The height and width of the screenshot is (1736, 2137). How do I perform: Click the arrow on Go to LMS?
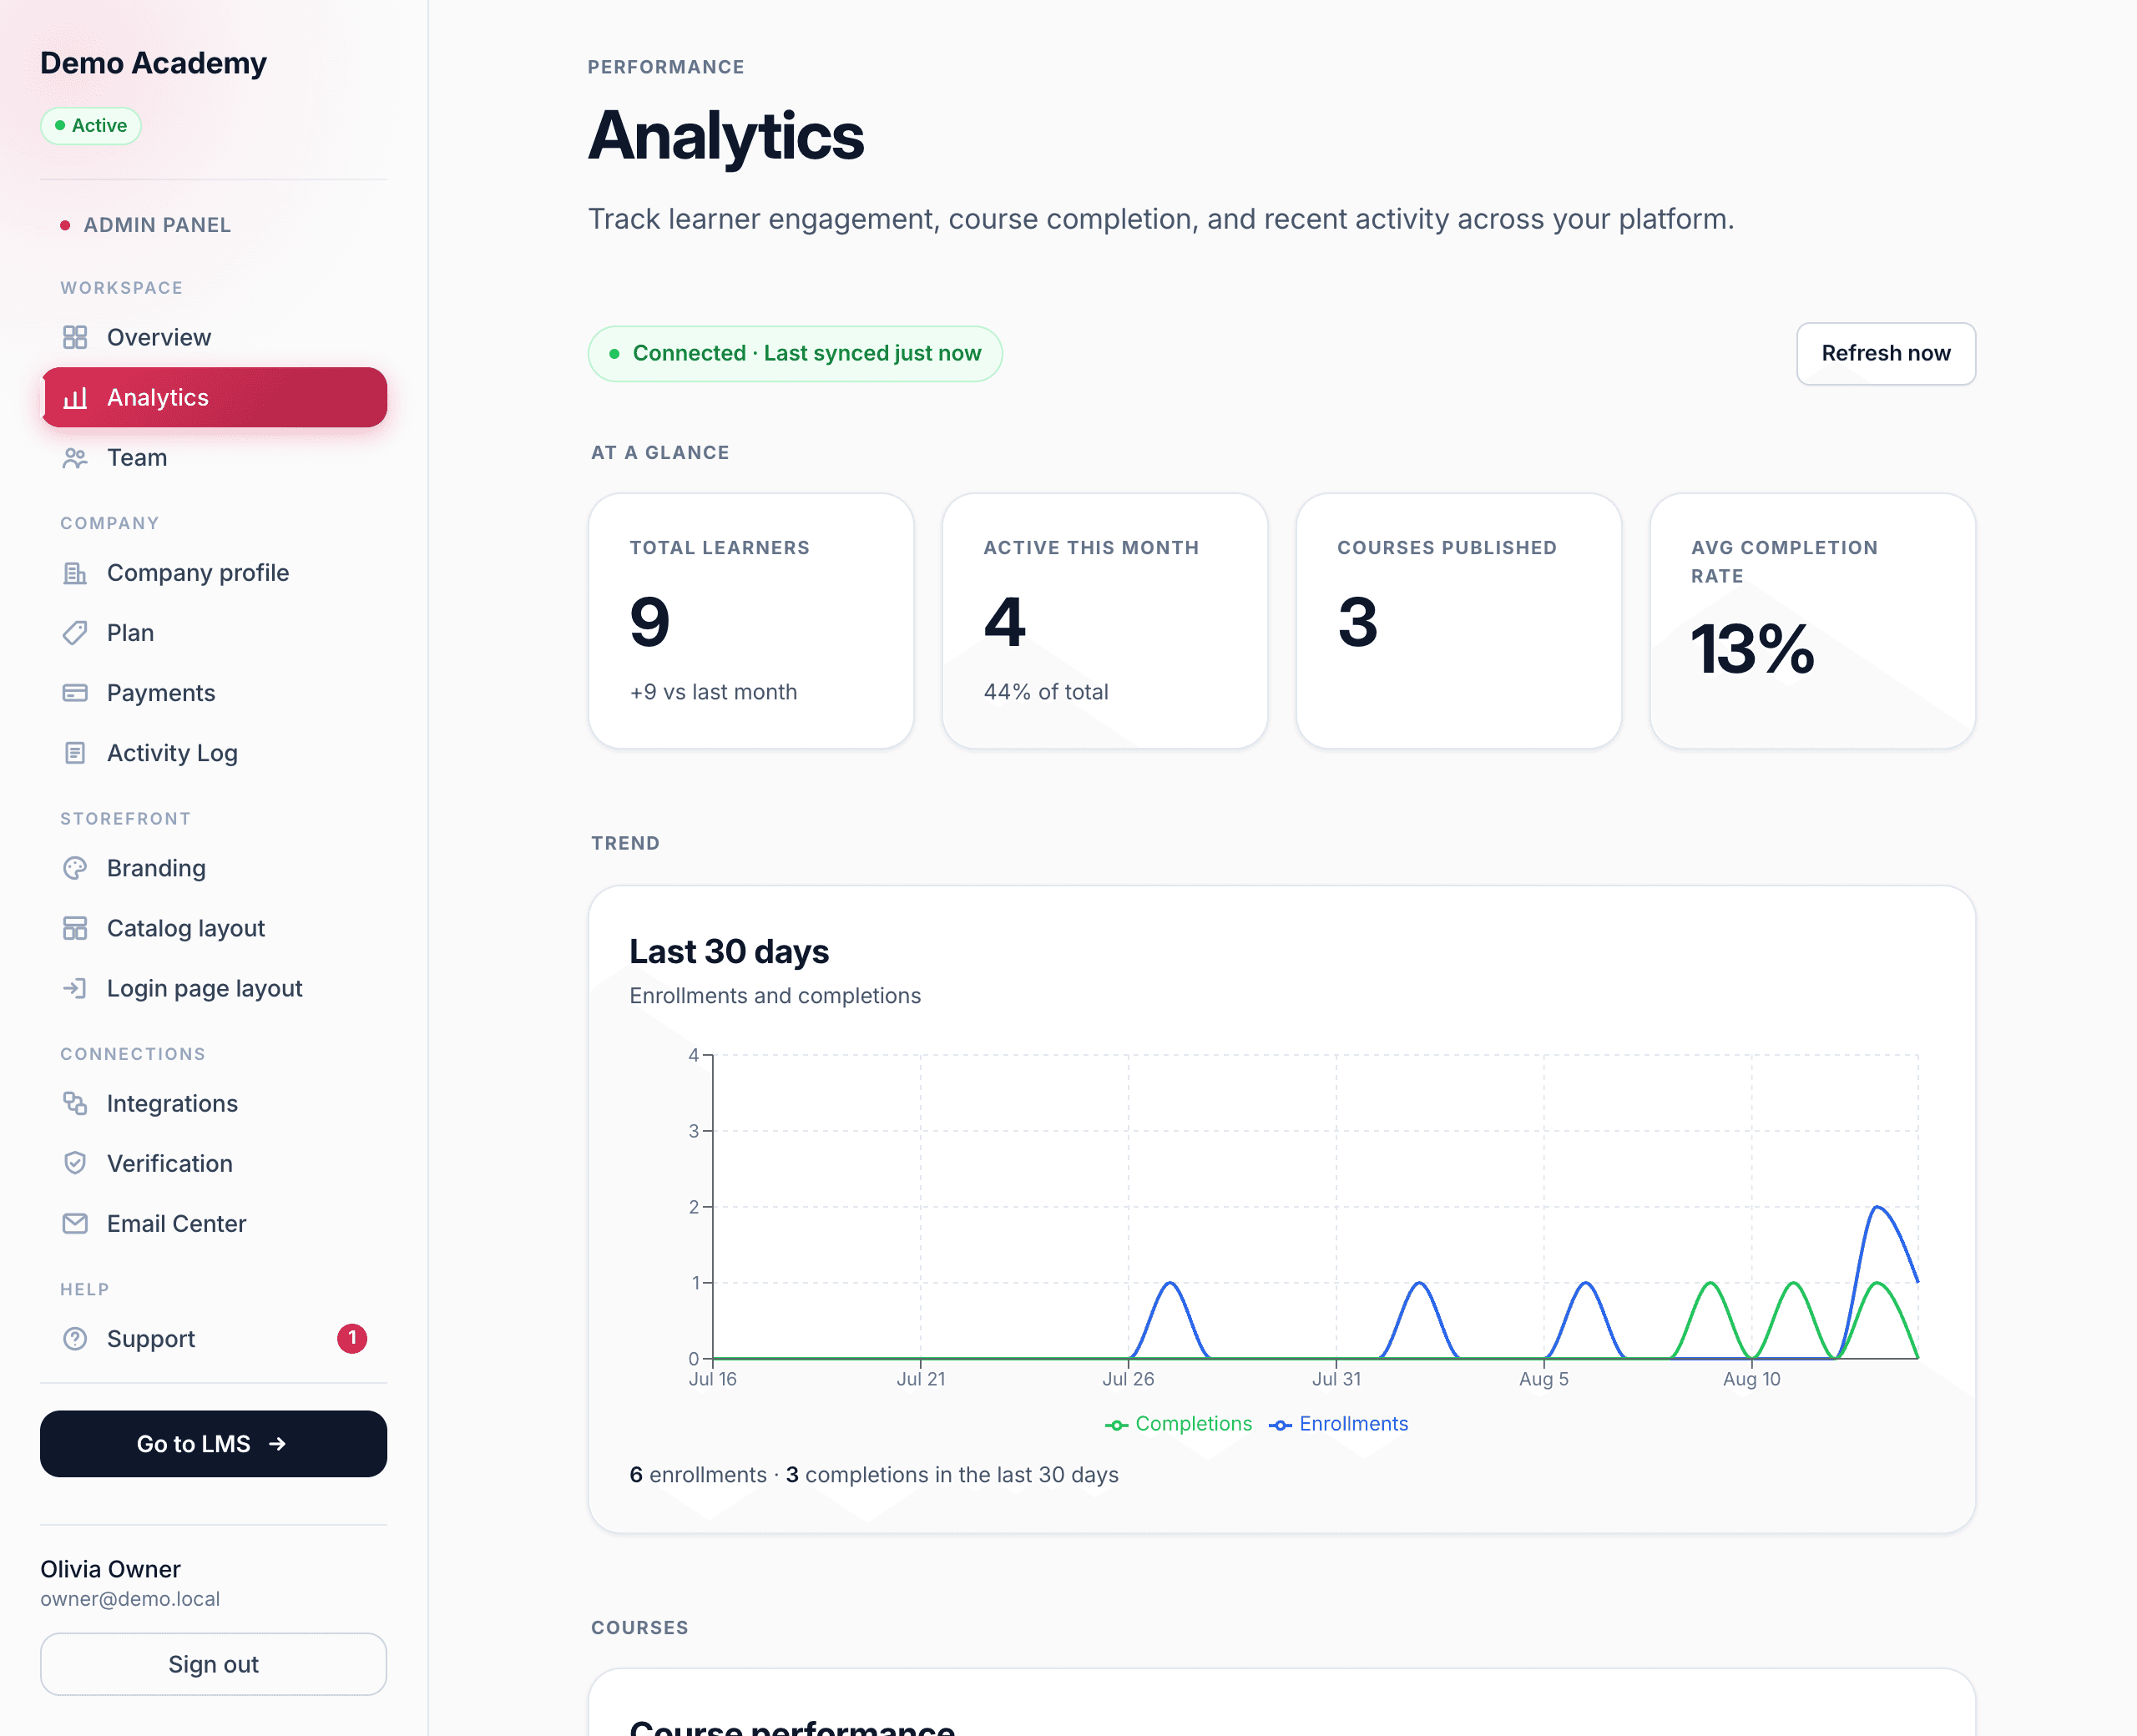tap(278, 1444)
